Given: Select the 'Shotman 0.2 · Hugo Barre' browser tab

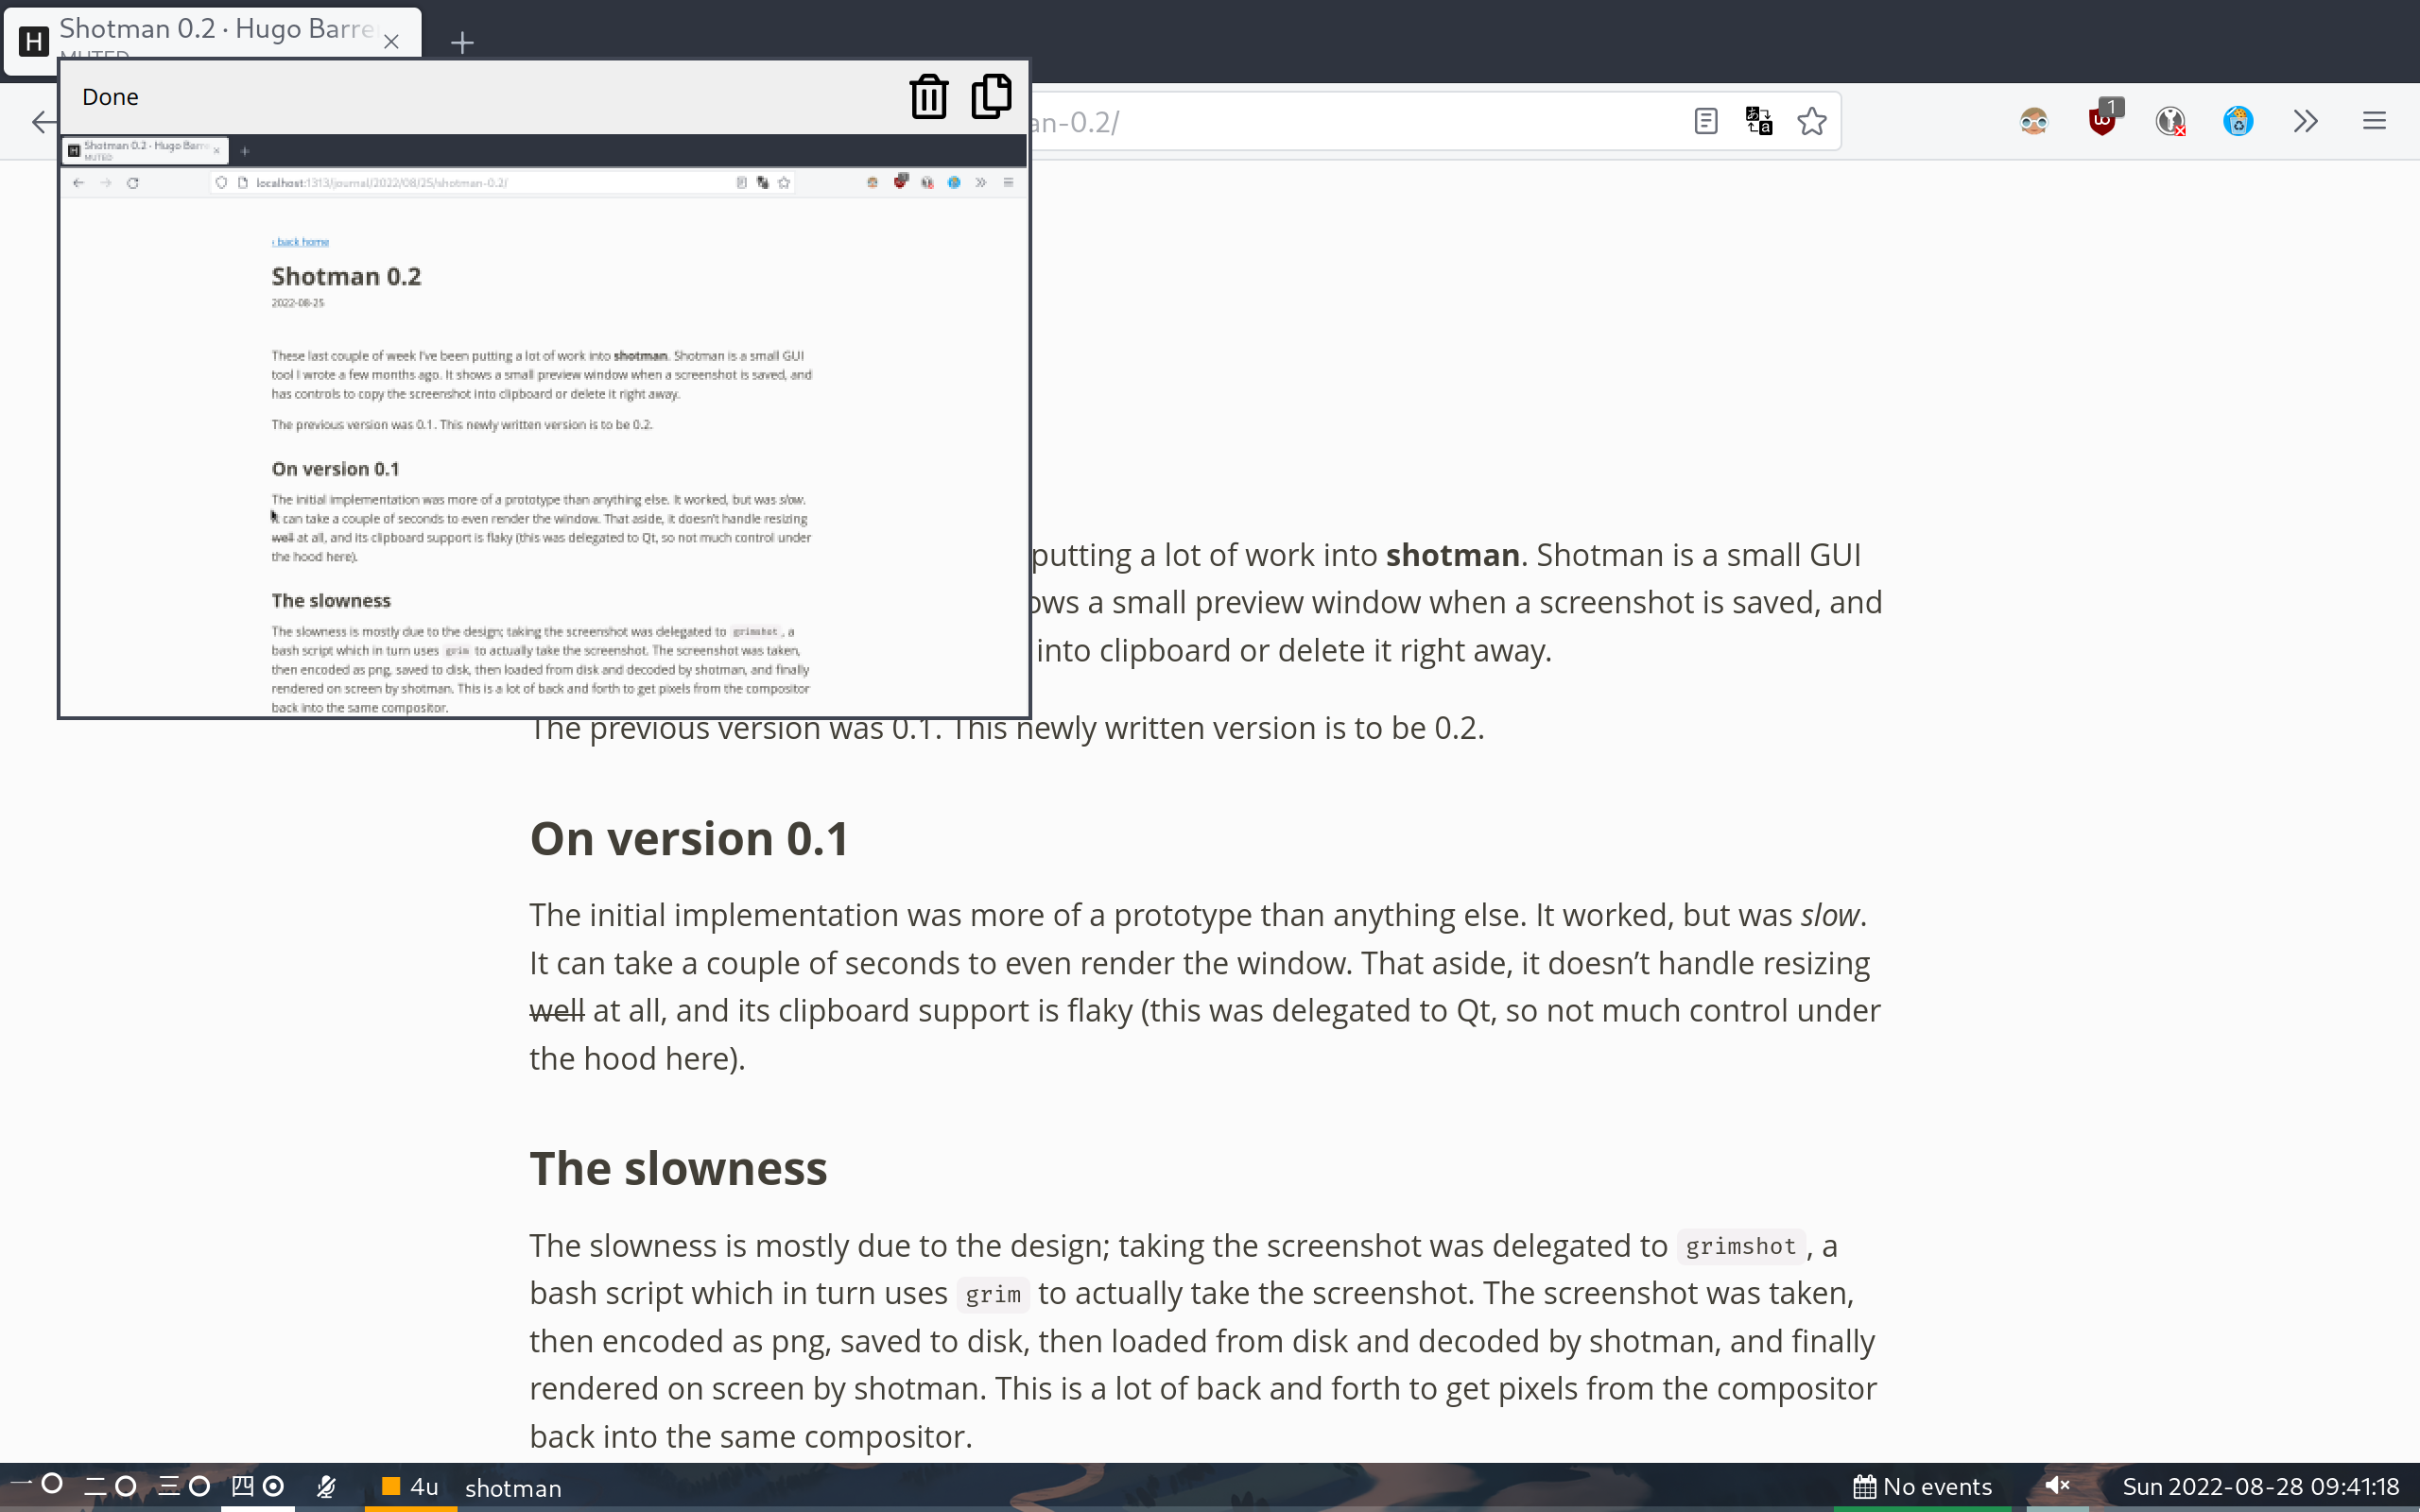Looking at the screenshot, I should pos(212,40).
